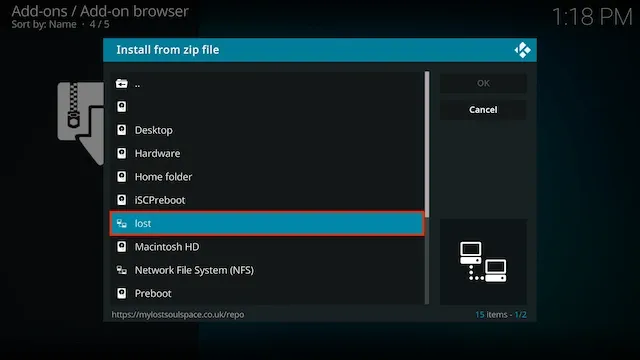Click the 1:18 PM clock

point(592,17)
